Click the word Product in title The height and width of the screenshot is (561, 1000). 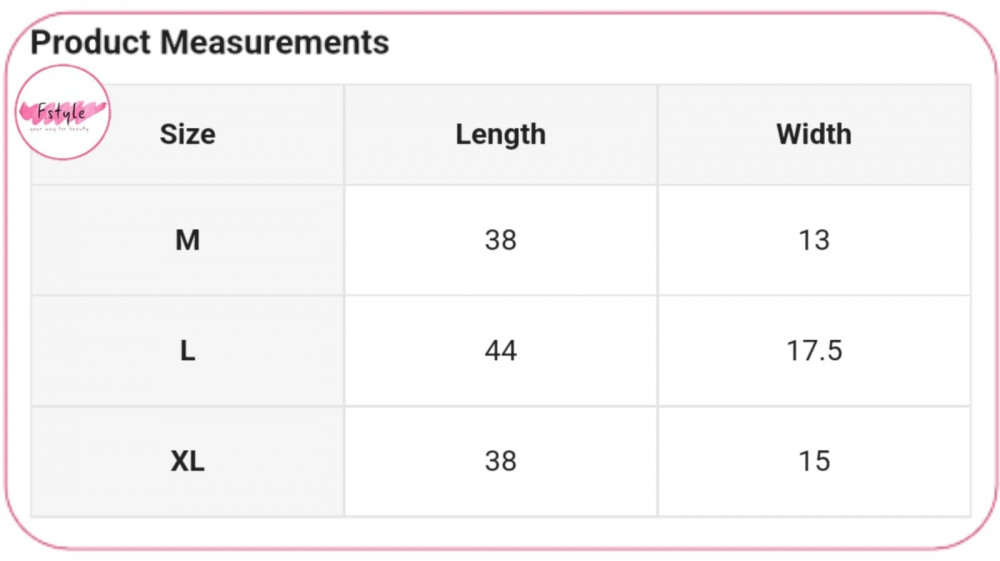[x=90, y=43]
